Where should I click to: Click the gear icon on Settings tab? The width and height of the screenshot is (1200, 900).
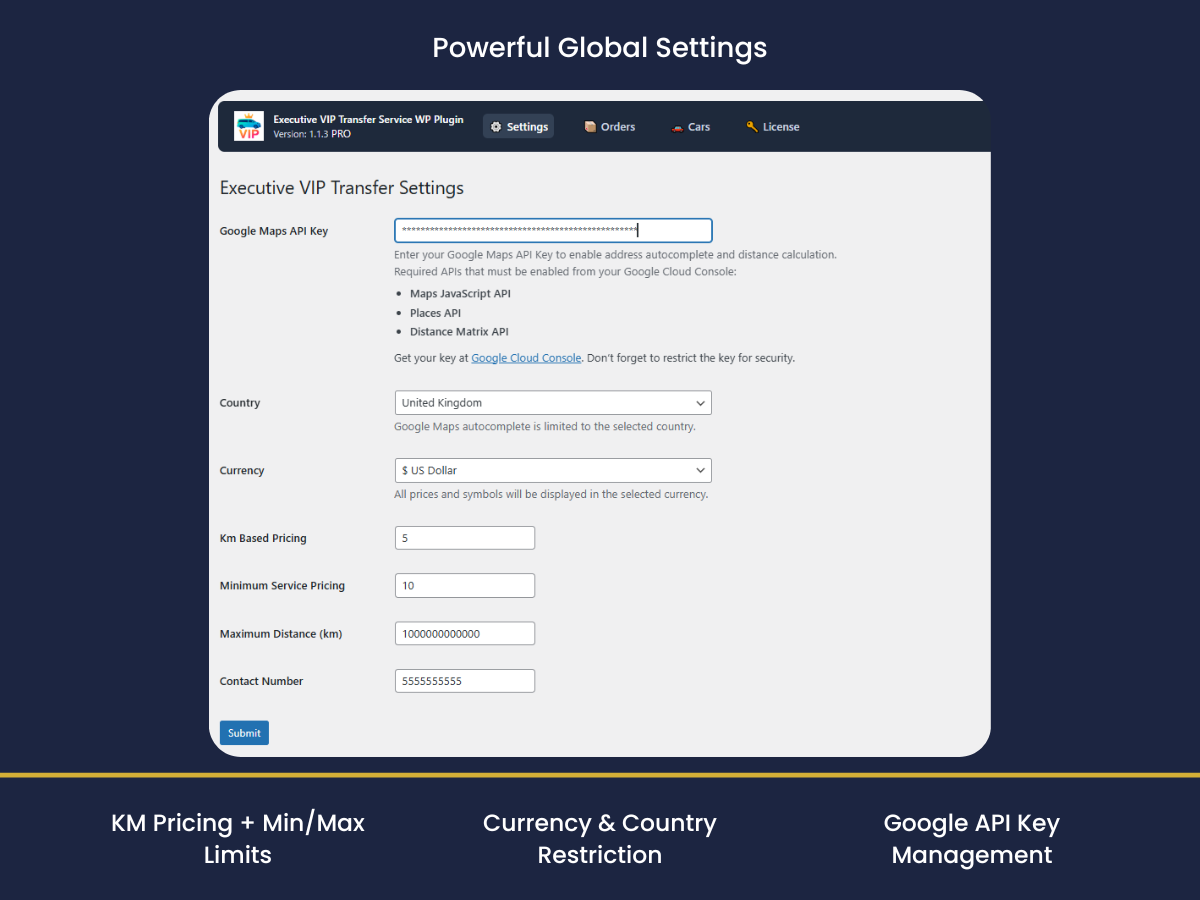[x=496, y=127]
